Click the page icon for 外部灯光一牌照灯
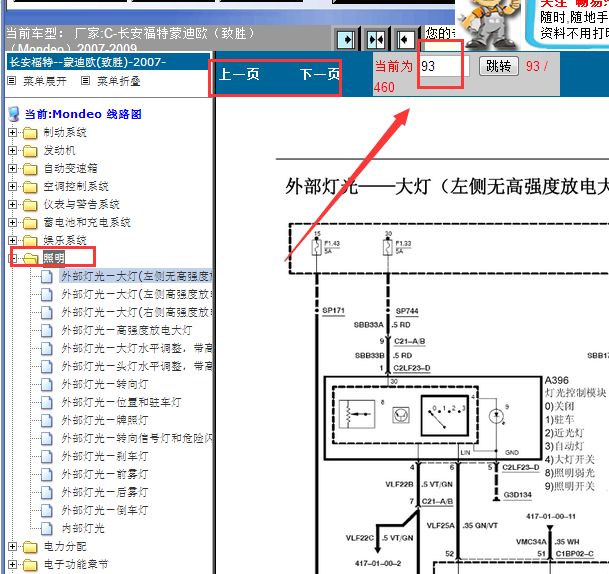The height and width of the screenshot is (574, 609). 47,420
